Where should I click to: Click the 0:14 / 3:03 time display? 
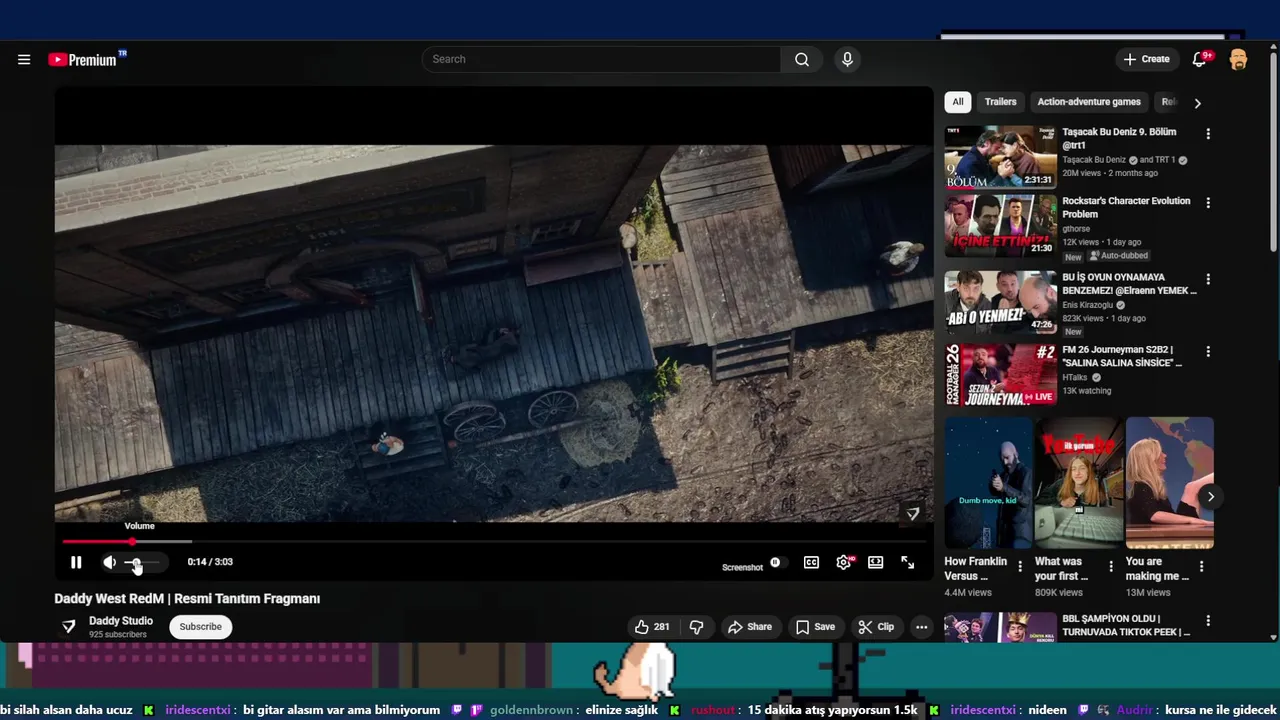pos(210,562)
